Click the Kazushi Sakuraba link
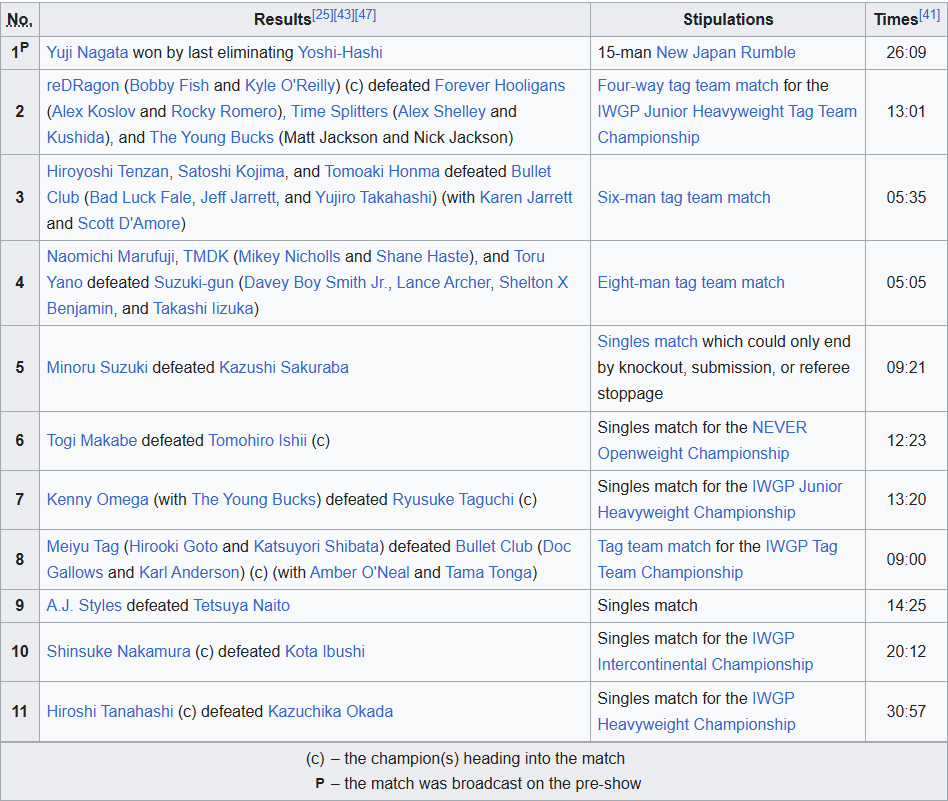The width and height of the screenshot is (948, 801). click(284, 368)
